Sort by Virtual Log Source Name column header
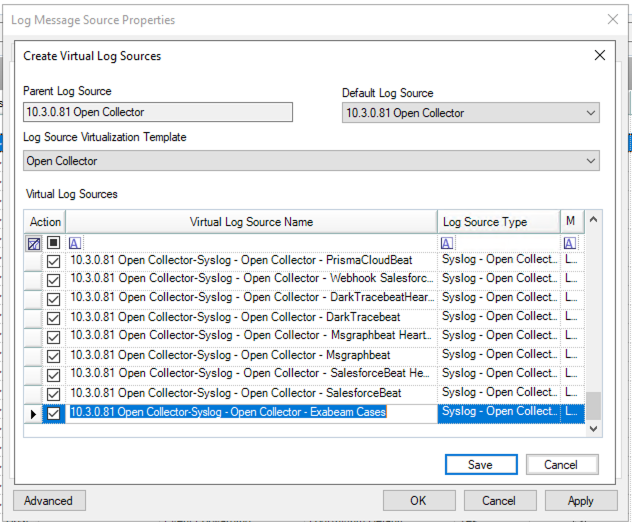The image size is (632, 522). coord(251,222)
